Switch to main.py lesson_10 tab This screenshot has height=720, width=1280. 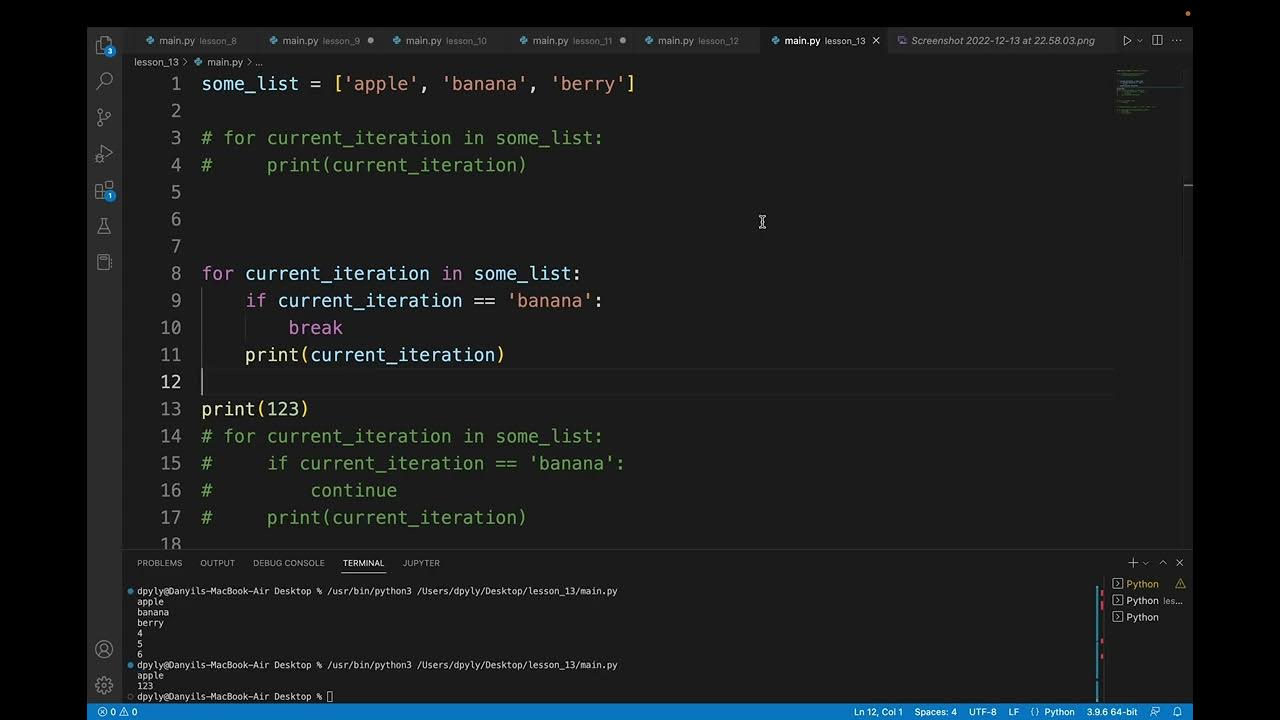coord(439,40)
